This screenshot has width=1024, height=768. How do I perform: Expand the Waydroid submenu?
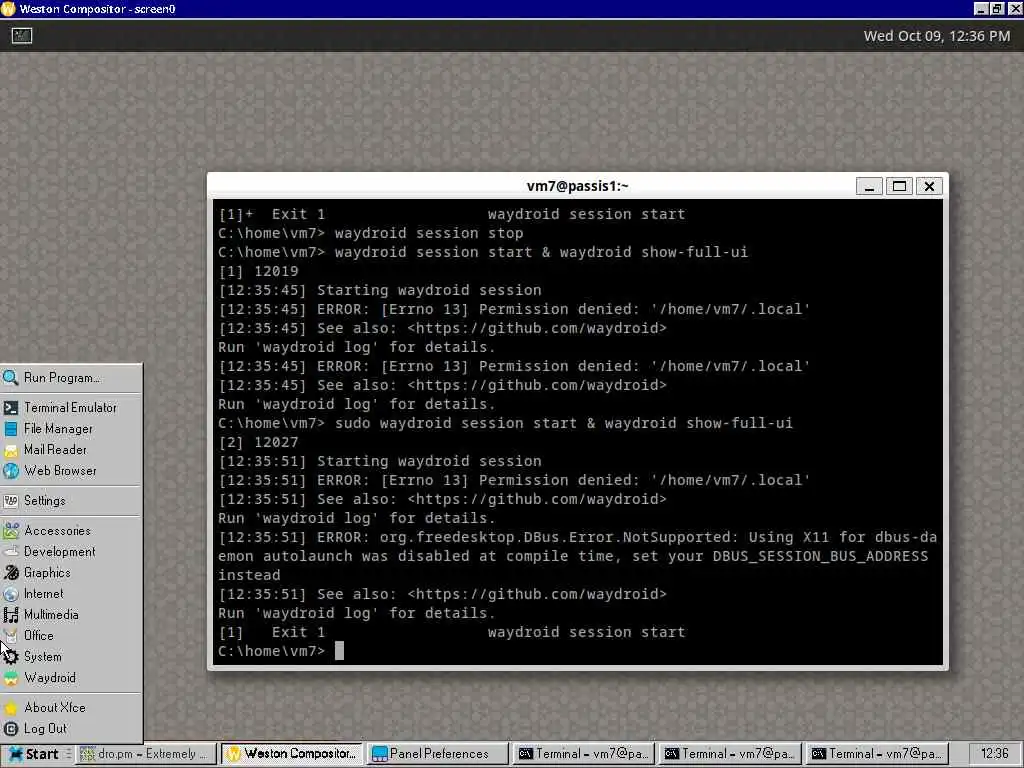71,677
